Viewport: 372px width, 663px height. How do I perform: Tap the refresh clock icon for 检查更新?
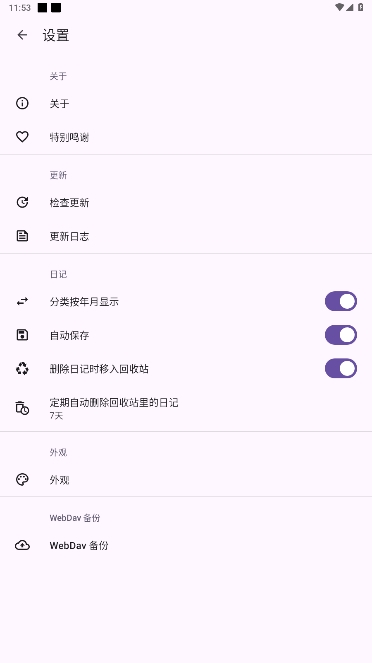point(22,203)
